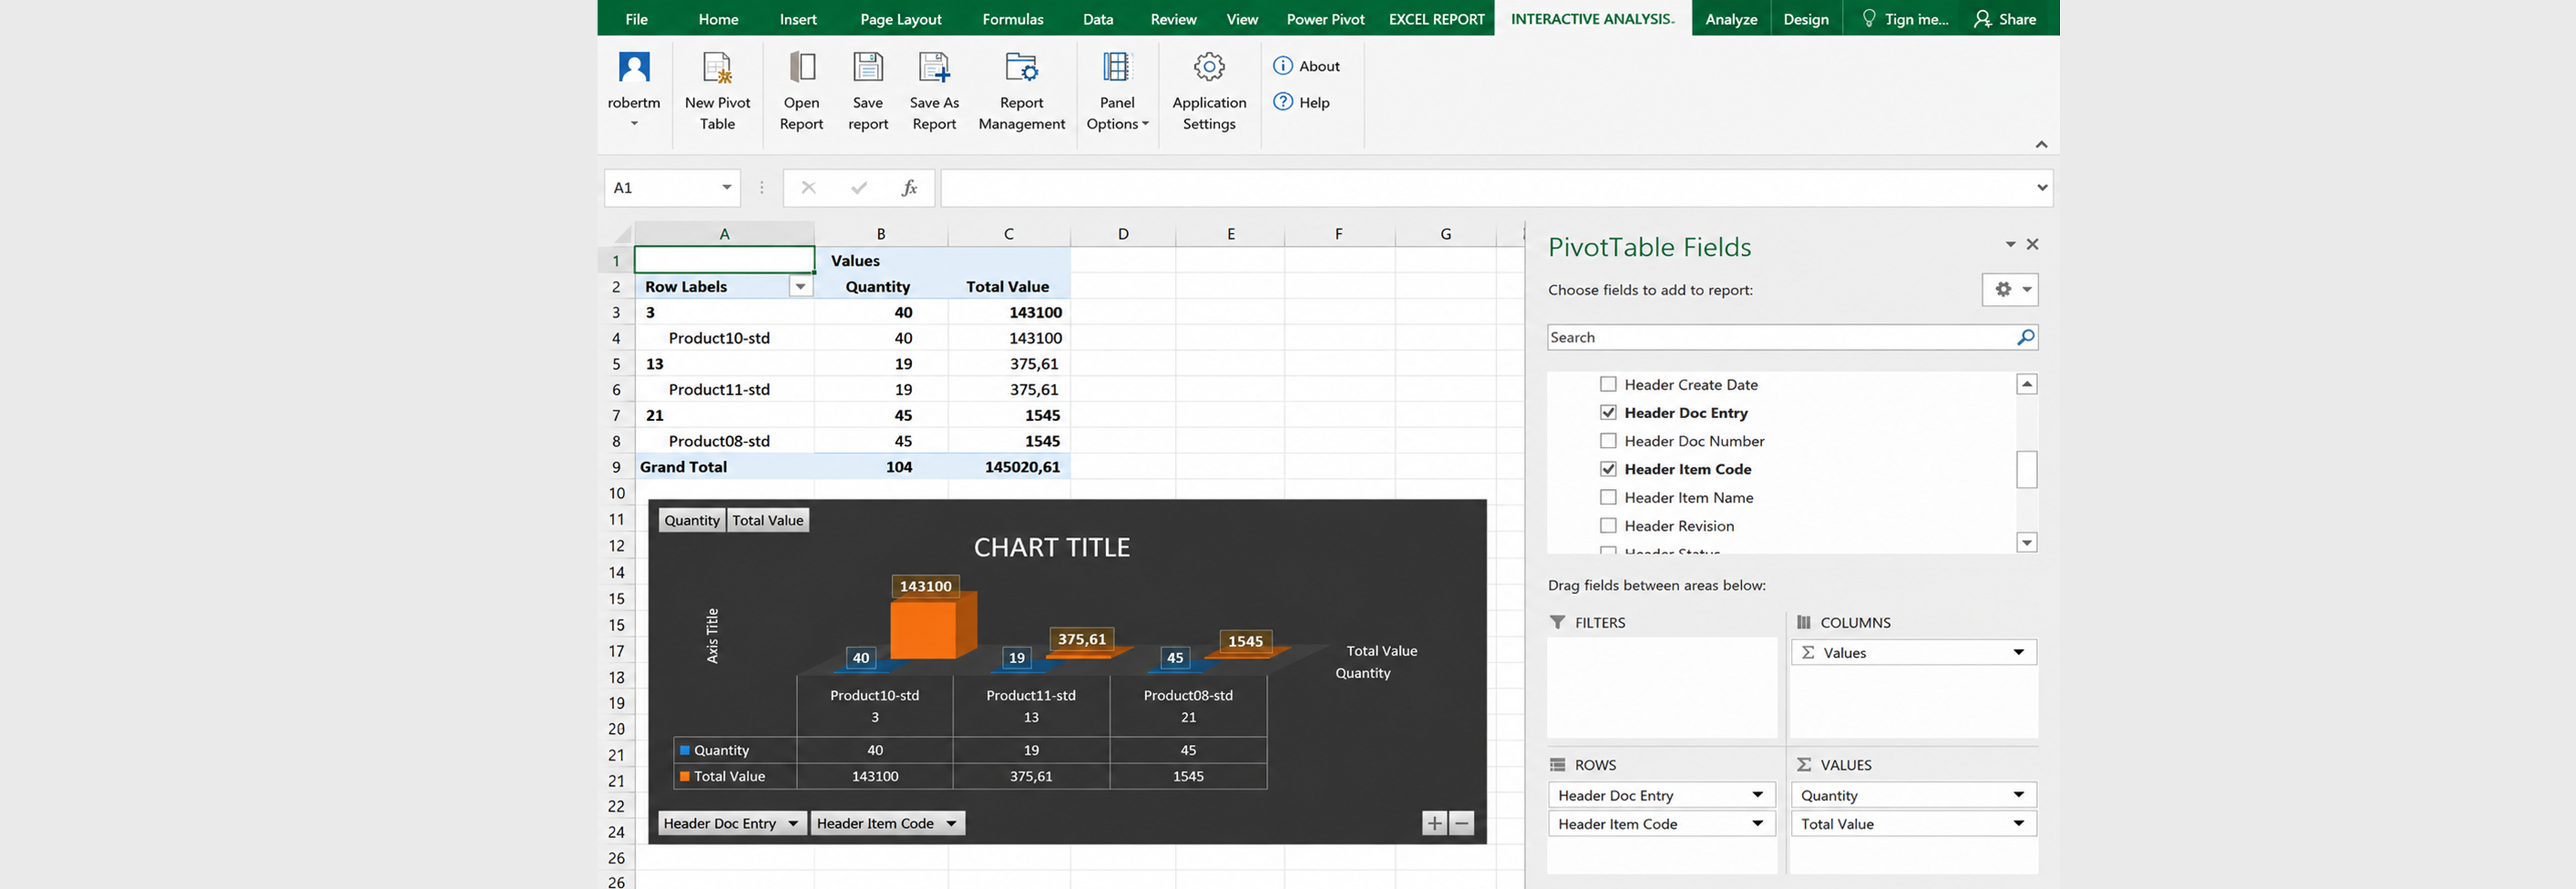Collapse the ribbon with the chevron
This screenshot has height=889, width=2576.
click(x=2041, y=145)
